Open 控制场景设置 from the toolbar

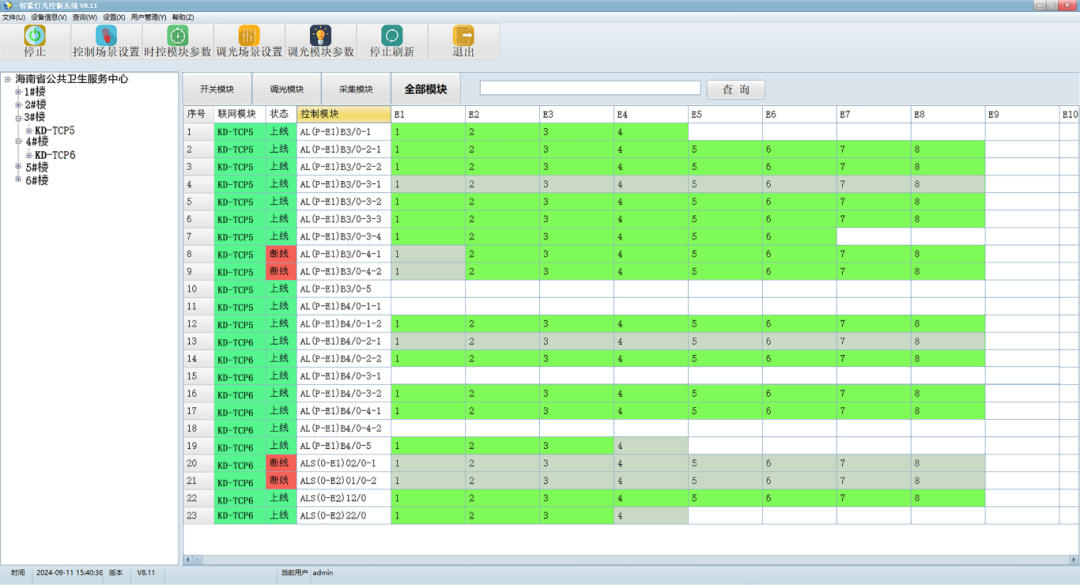pyautogui.click(x=106, y=35)
